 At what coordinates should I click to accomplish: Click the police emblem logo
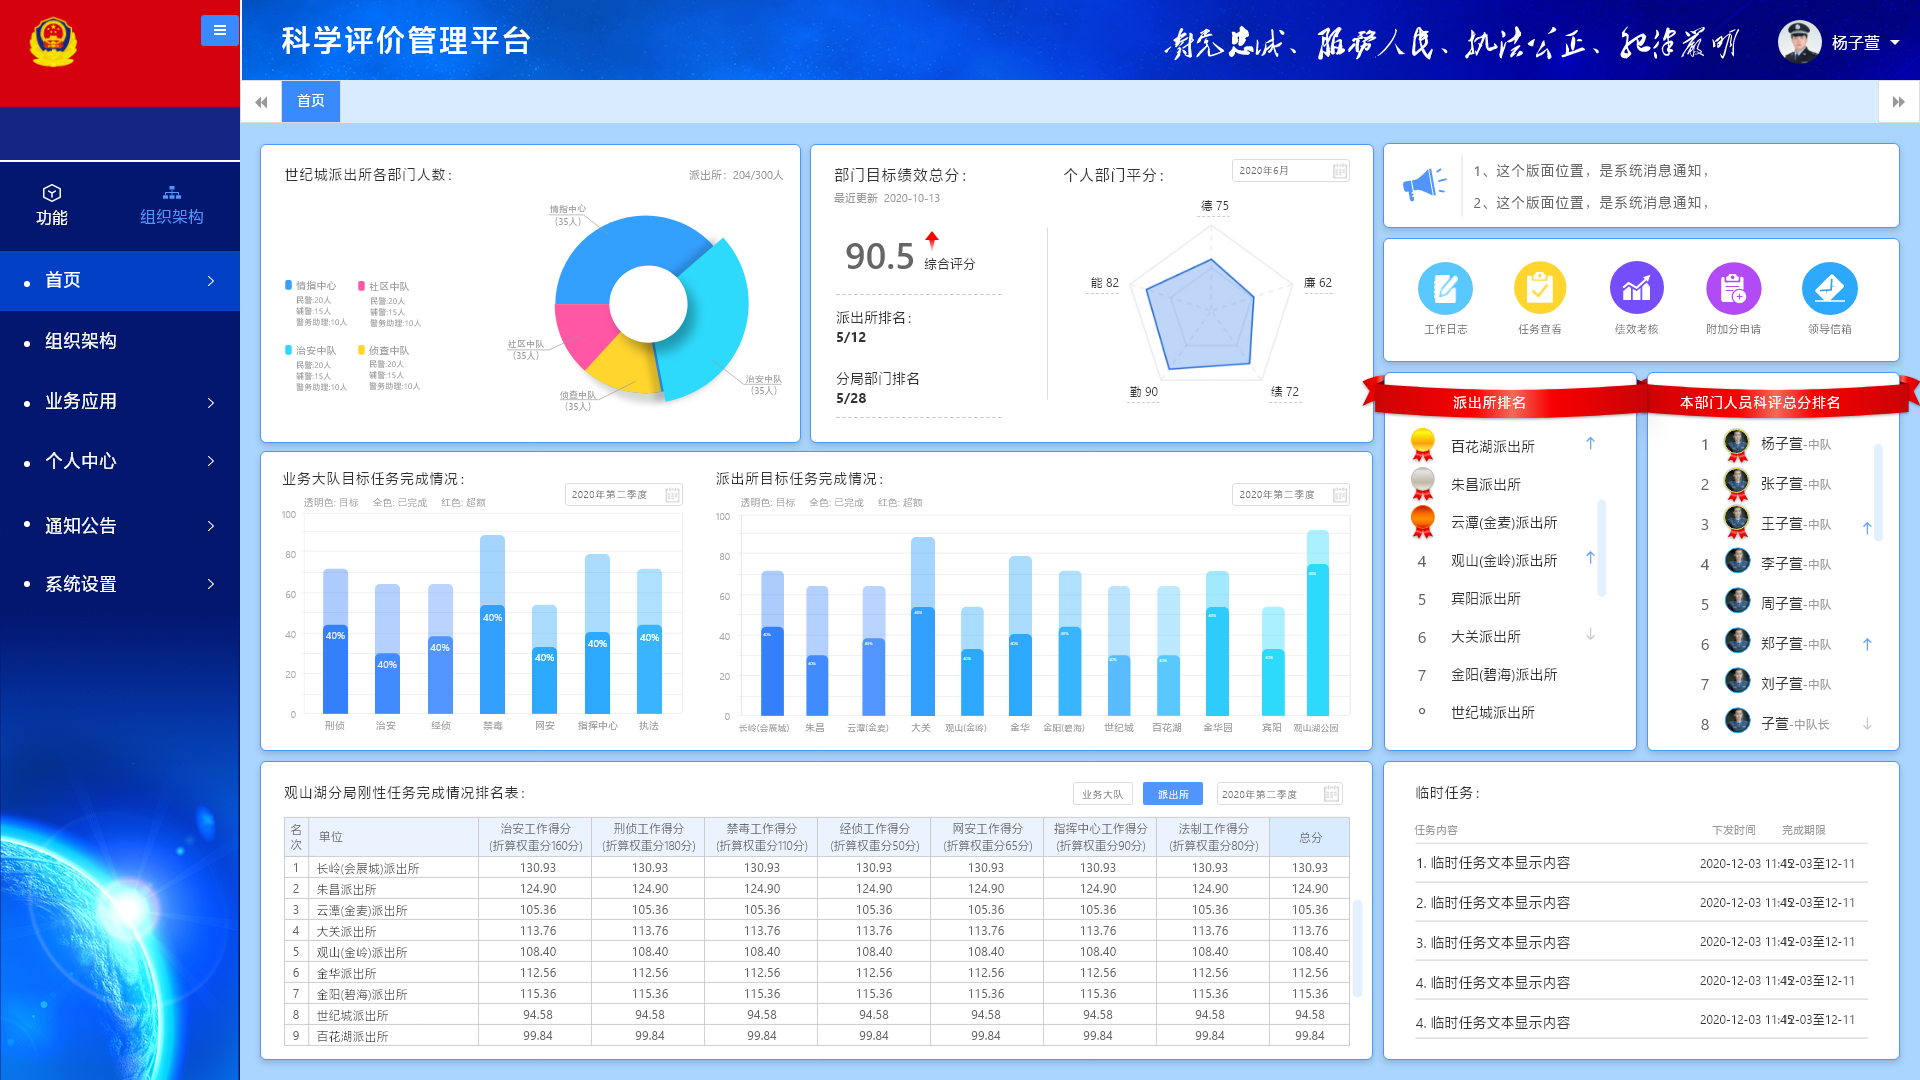pos(53,41)
